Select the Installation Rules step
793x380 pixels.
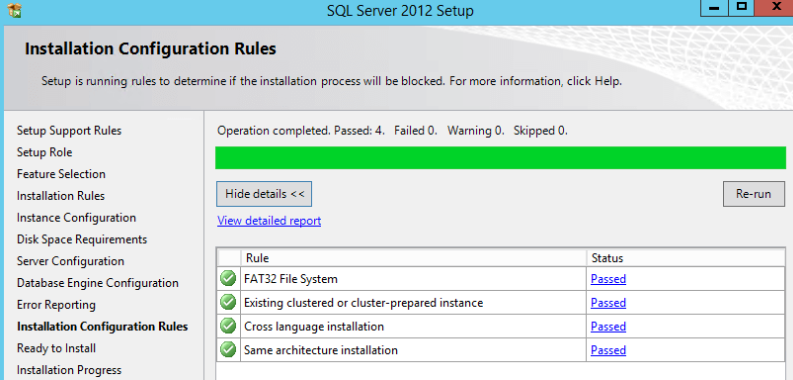click(61, 196)
